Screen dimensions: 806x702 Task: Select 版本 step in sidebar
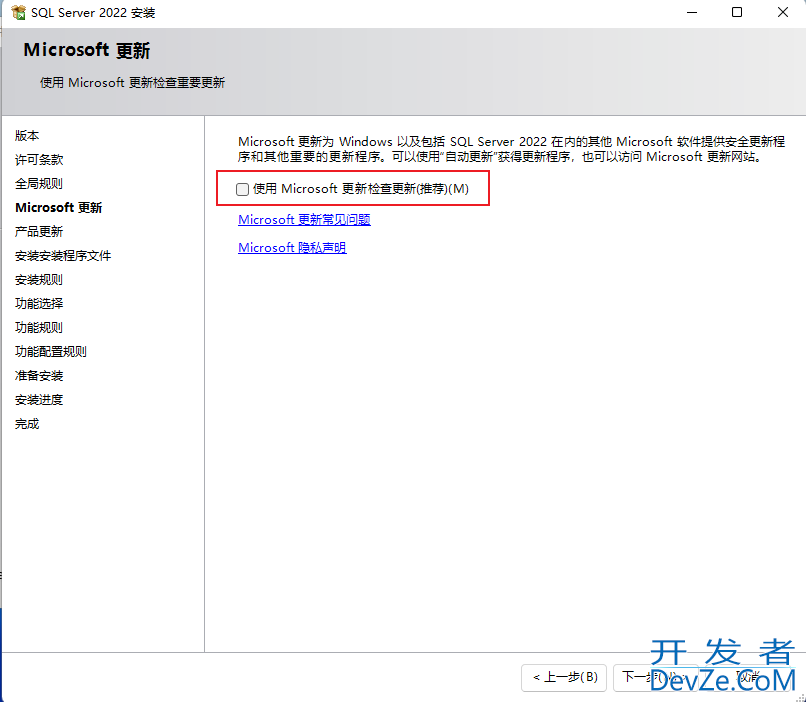27,136
